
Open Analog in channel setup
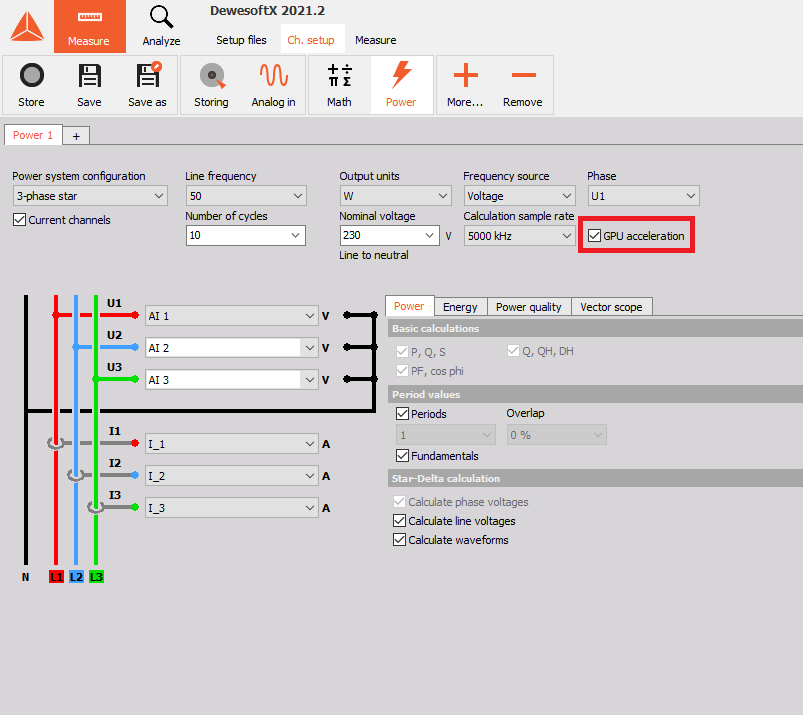pyautogui.click(x=273, y=85)
